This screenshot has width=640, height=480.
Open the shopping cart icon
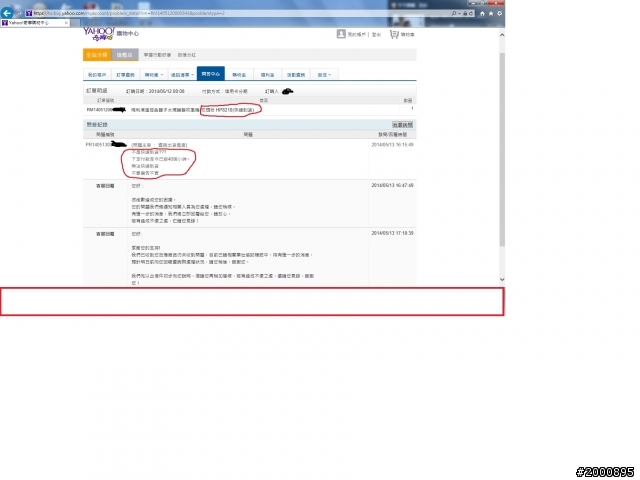(394, 34)
